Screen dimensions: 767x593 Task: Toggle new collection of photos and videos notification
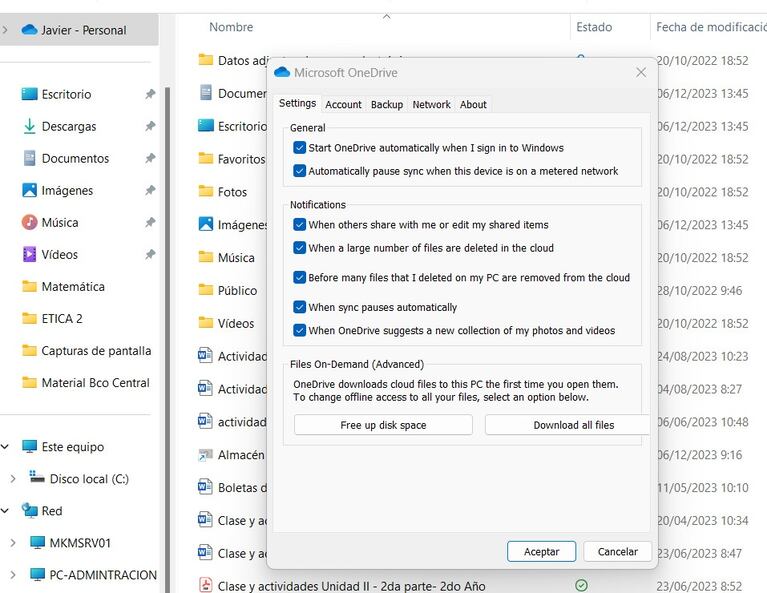point(299,330)
